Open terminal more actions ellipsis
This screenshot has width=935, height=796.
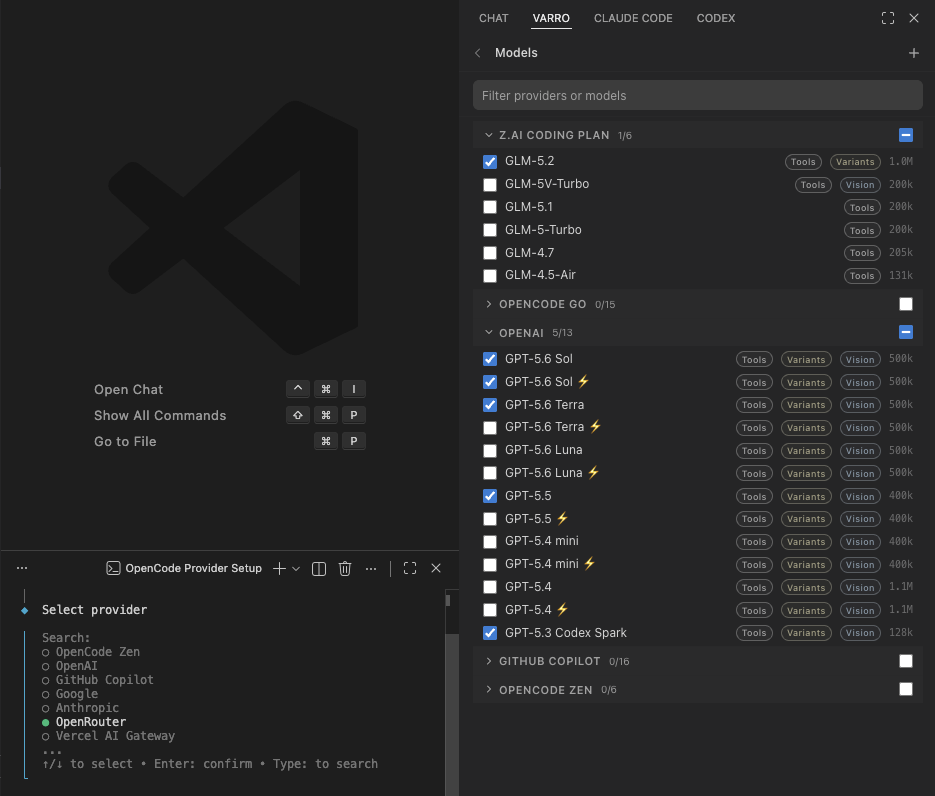[371, 569]
